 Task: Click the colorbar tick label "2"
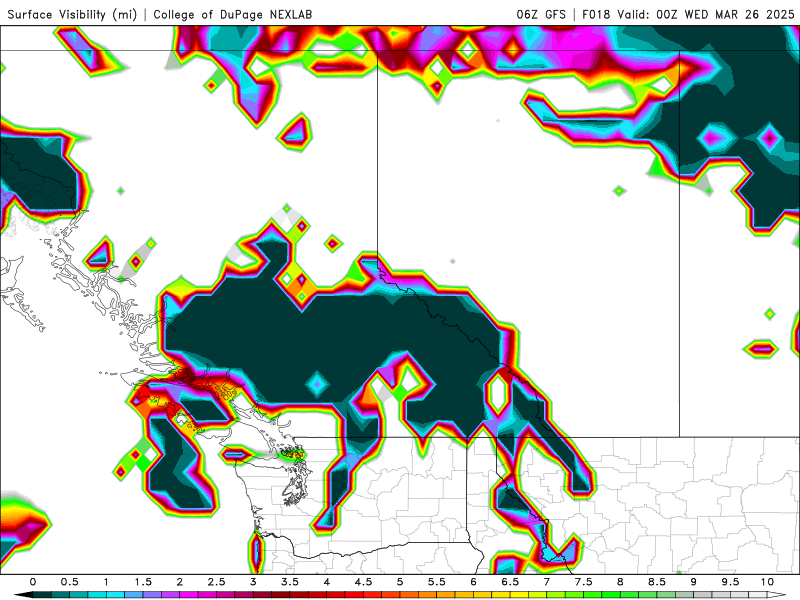pos(180,582)
